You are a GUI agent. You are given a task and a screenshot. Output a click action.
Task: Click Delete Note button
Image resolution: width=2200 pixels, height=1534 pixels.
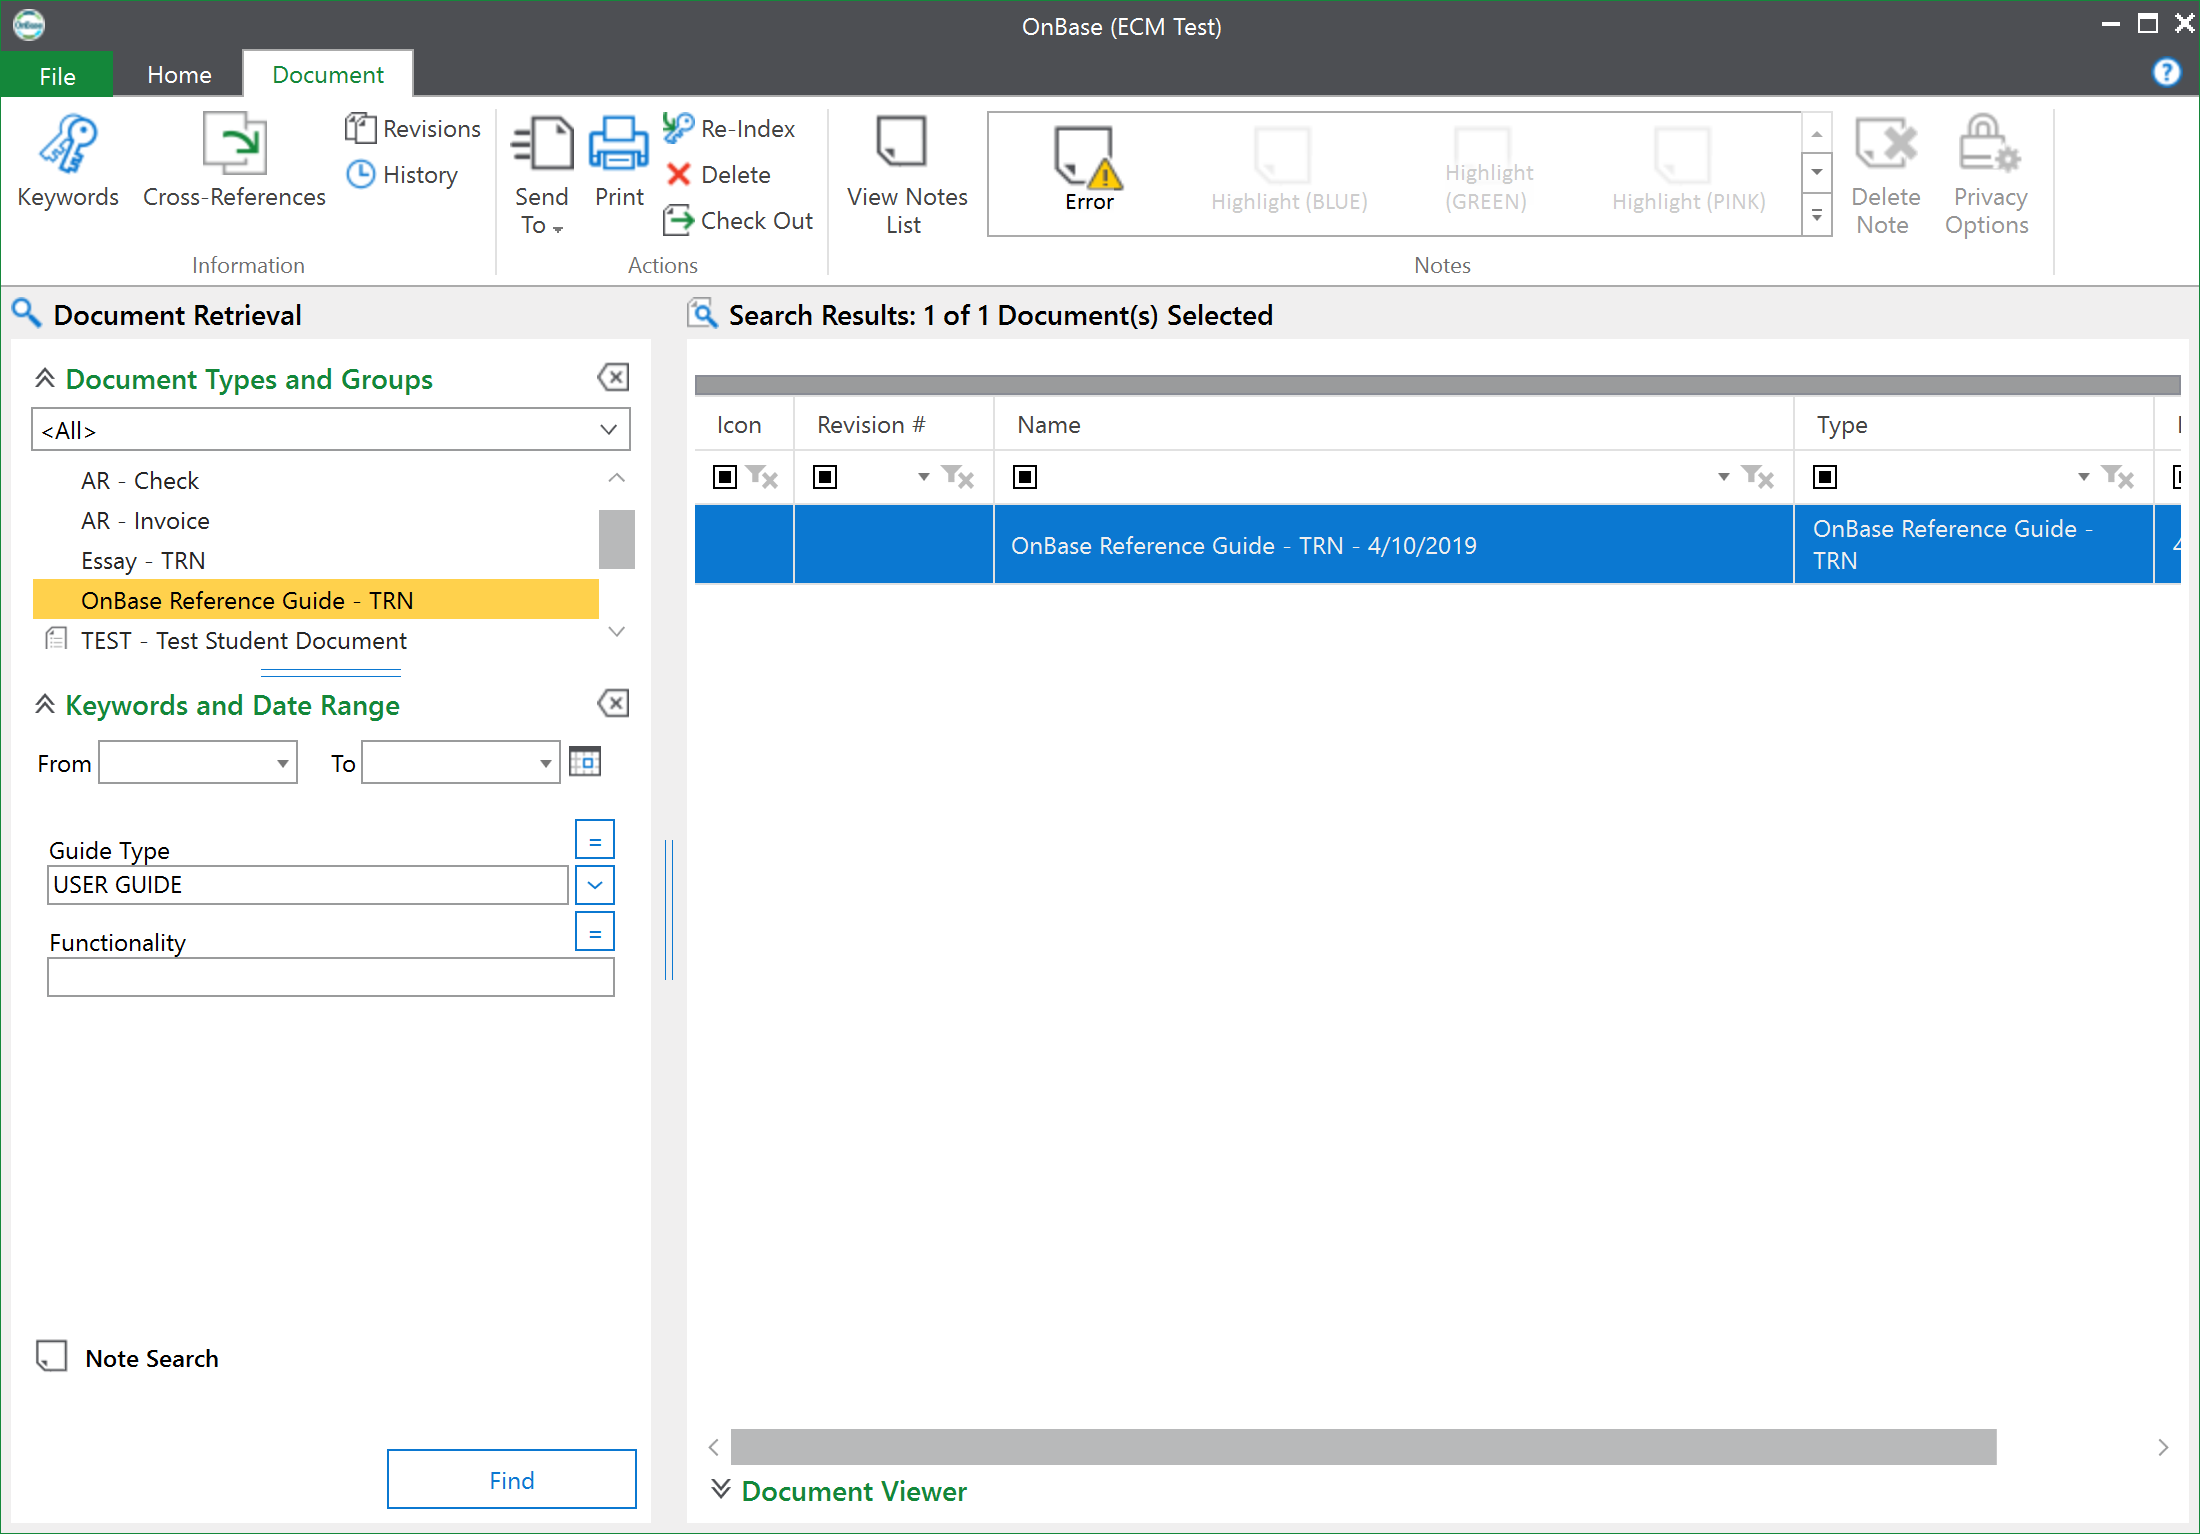1885,177
